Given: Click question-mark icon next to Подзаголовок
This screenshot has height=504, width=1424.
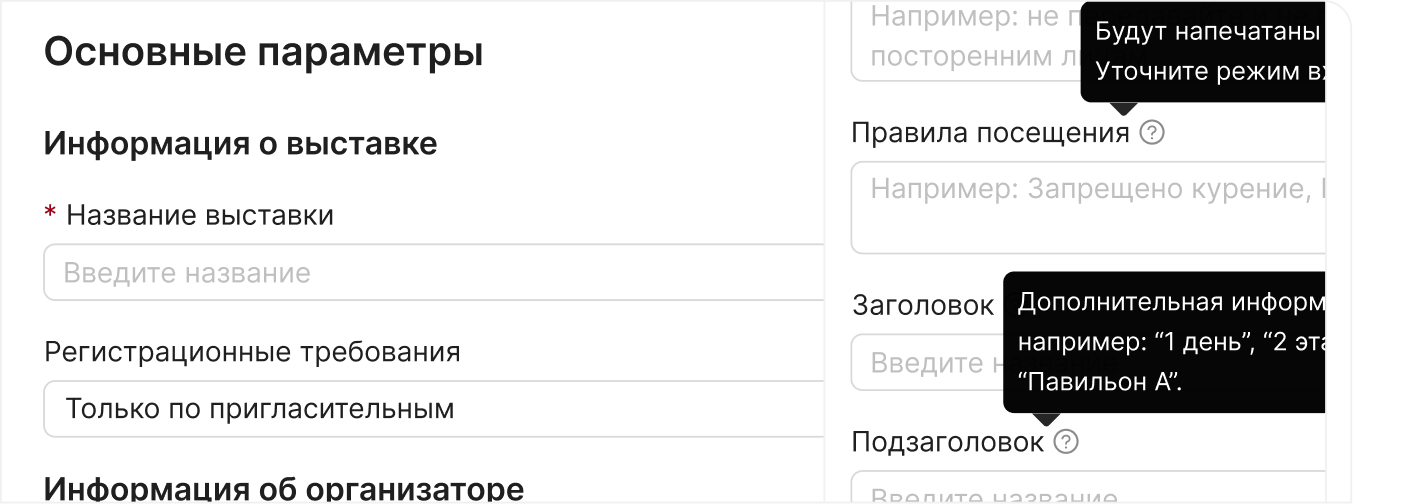Looking at the screenshot, I should pos(1066,441).
